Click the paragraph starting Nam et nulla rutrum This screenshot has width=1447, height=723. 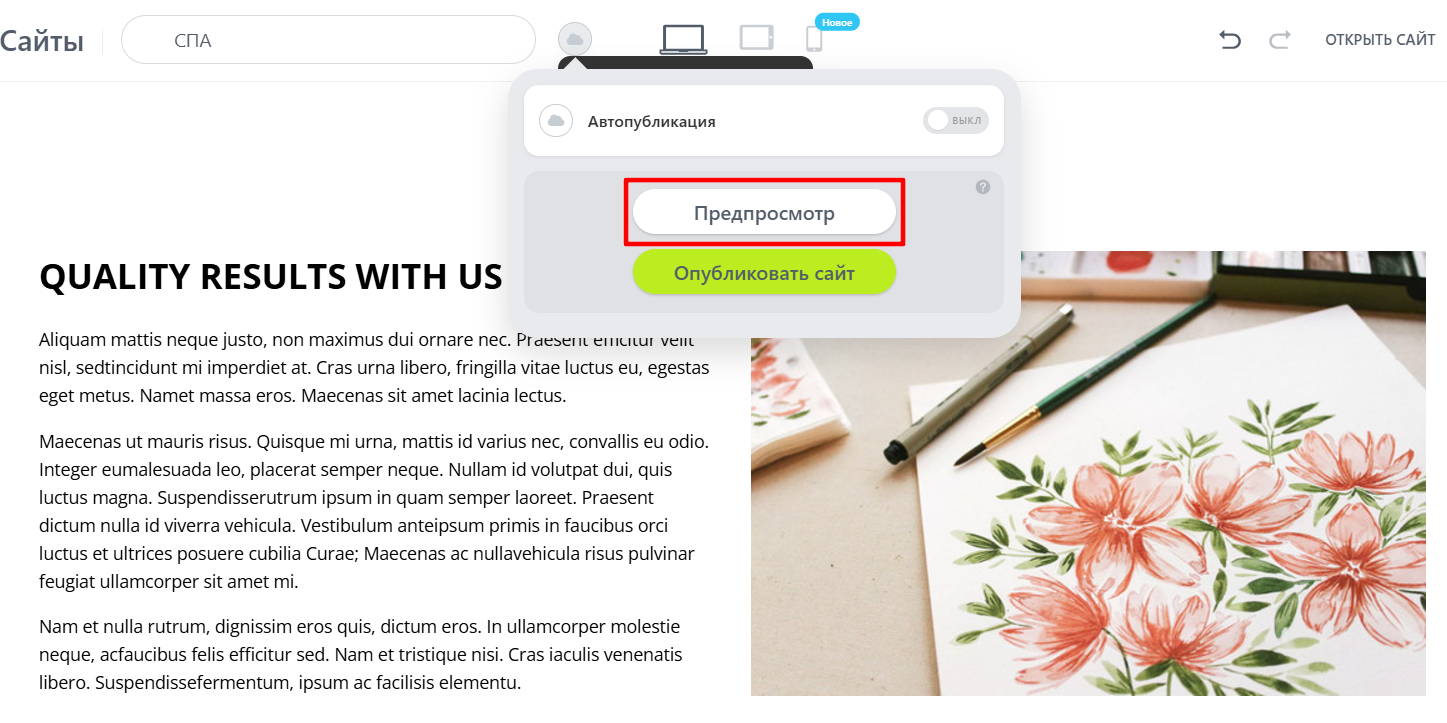361,655
